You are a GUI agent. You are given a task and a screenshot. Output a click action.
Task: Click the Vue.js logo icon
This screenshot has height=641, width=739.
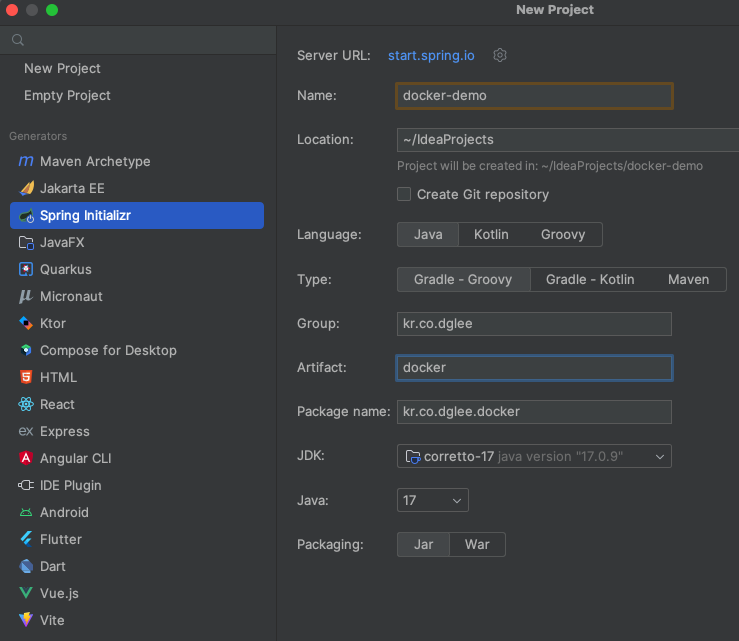click(x=26, y=593)
